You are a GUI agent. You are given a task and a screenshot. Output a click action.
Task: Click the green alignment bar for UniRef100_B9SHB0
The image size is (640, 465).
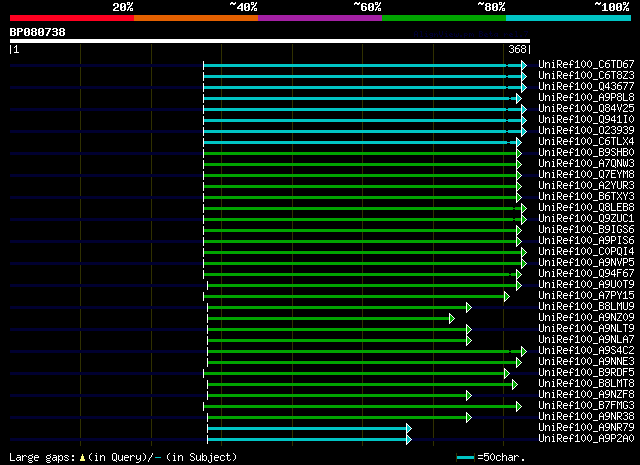360,154
